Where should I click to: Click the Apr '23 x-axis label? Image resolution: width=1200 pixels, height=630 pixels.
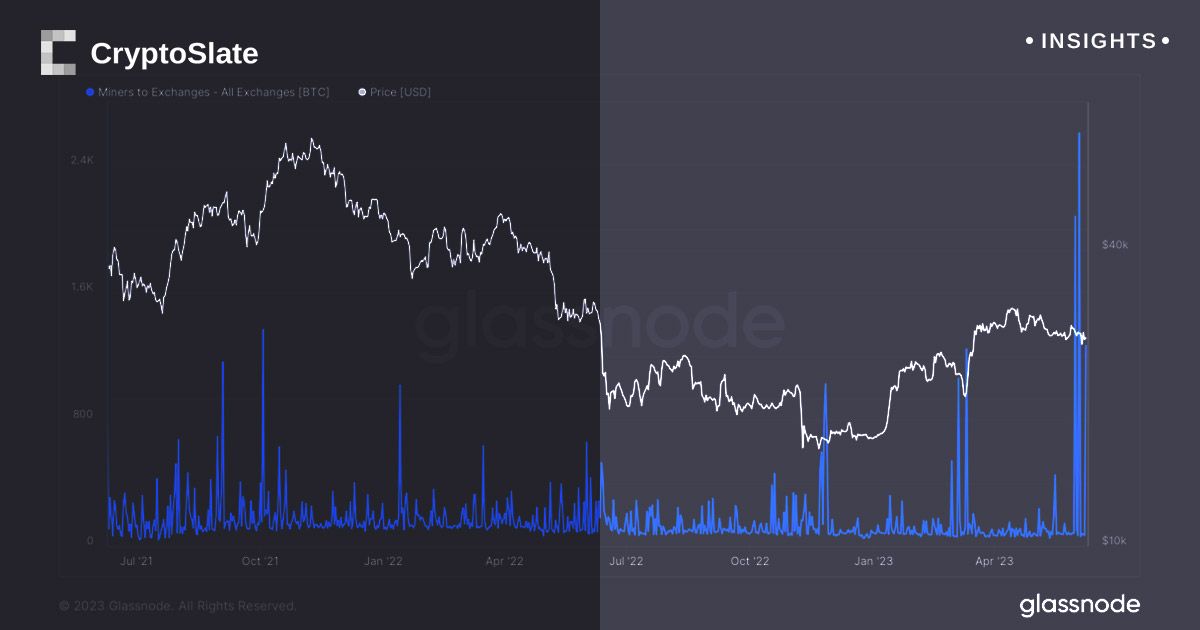[993, 561]
